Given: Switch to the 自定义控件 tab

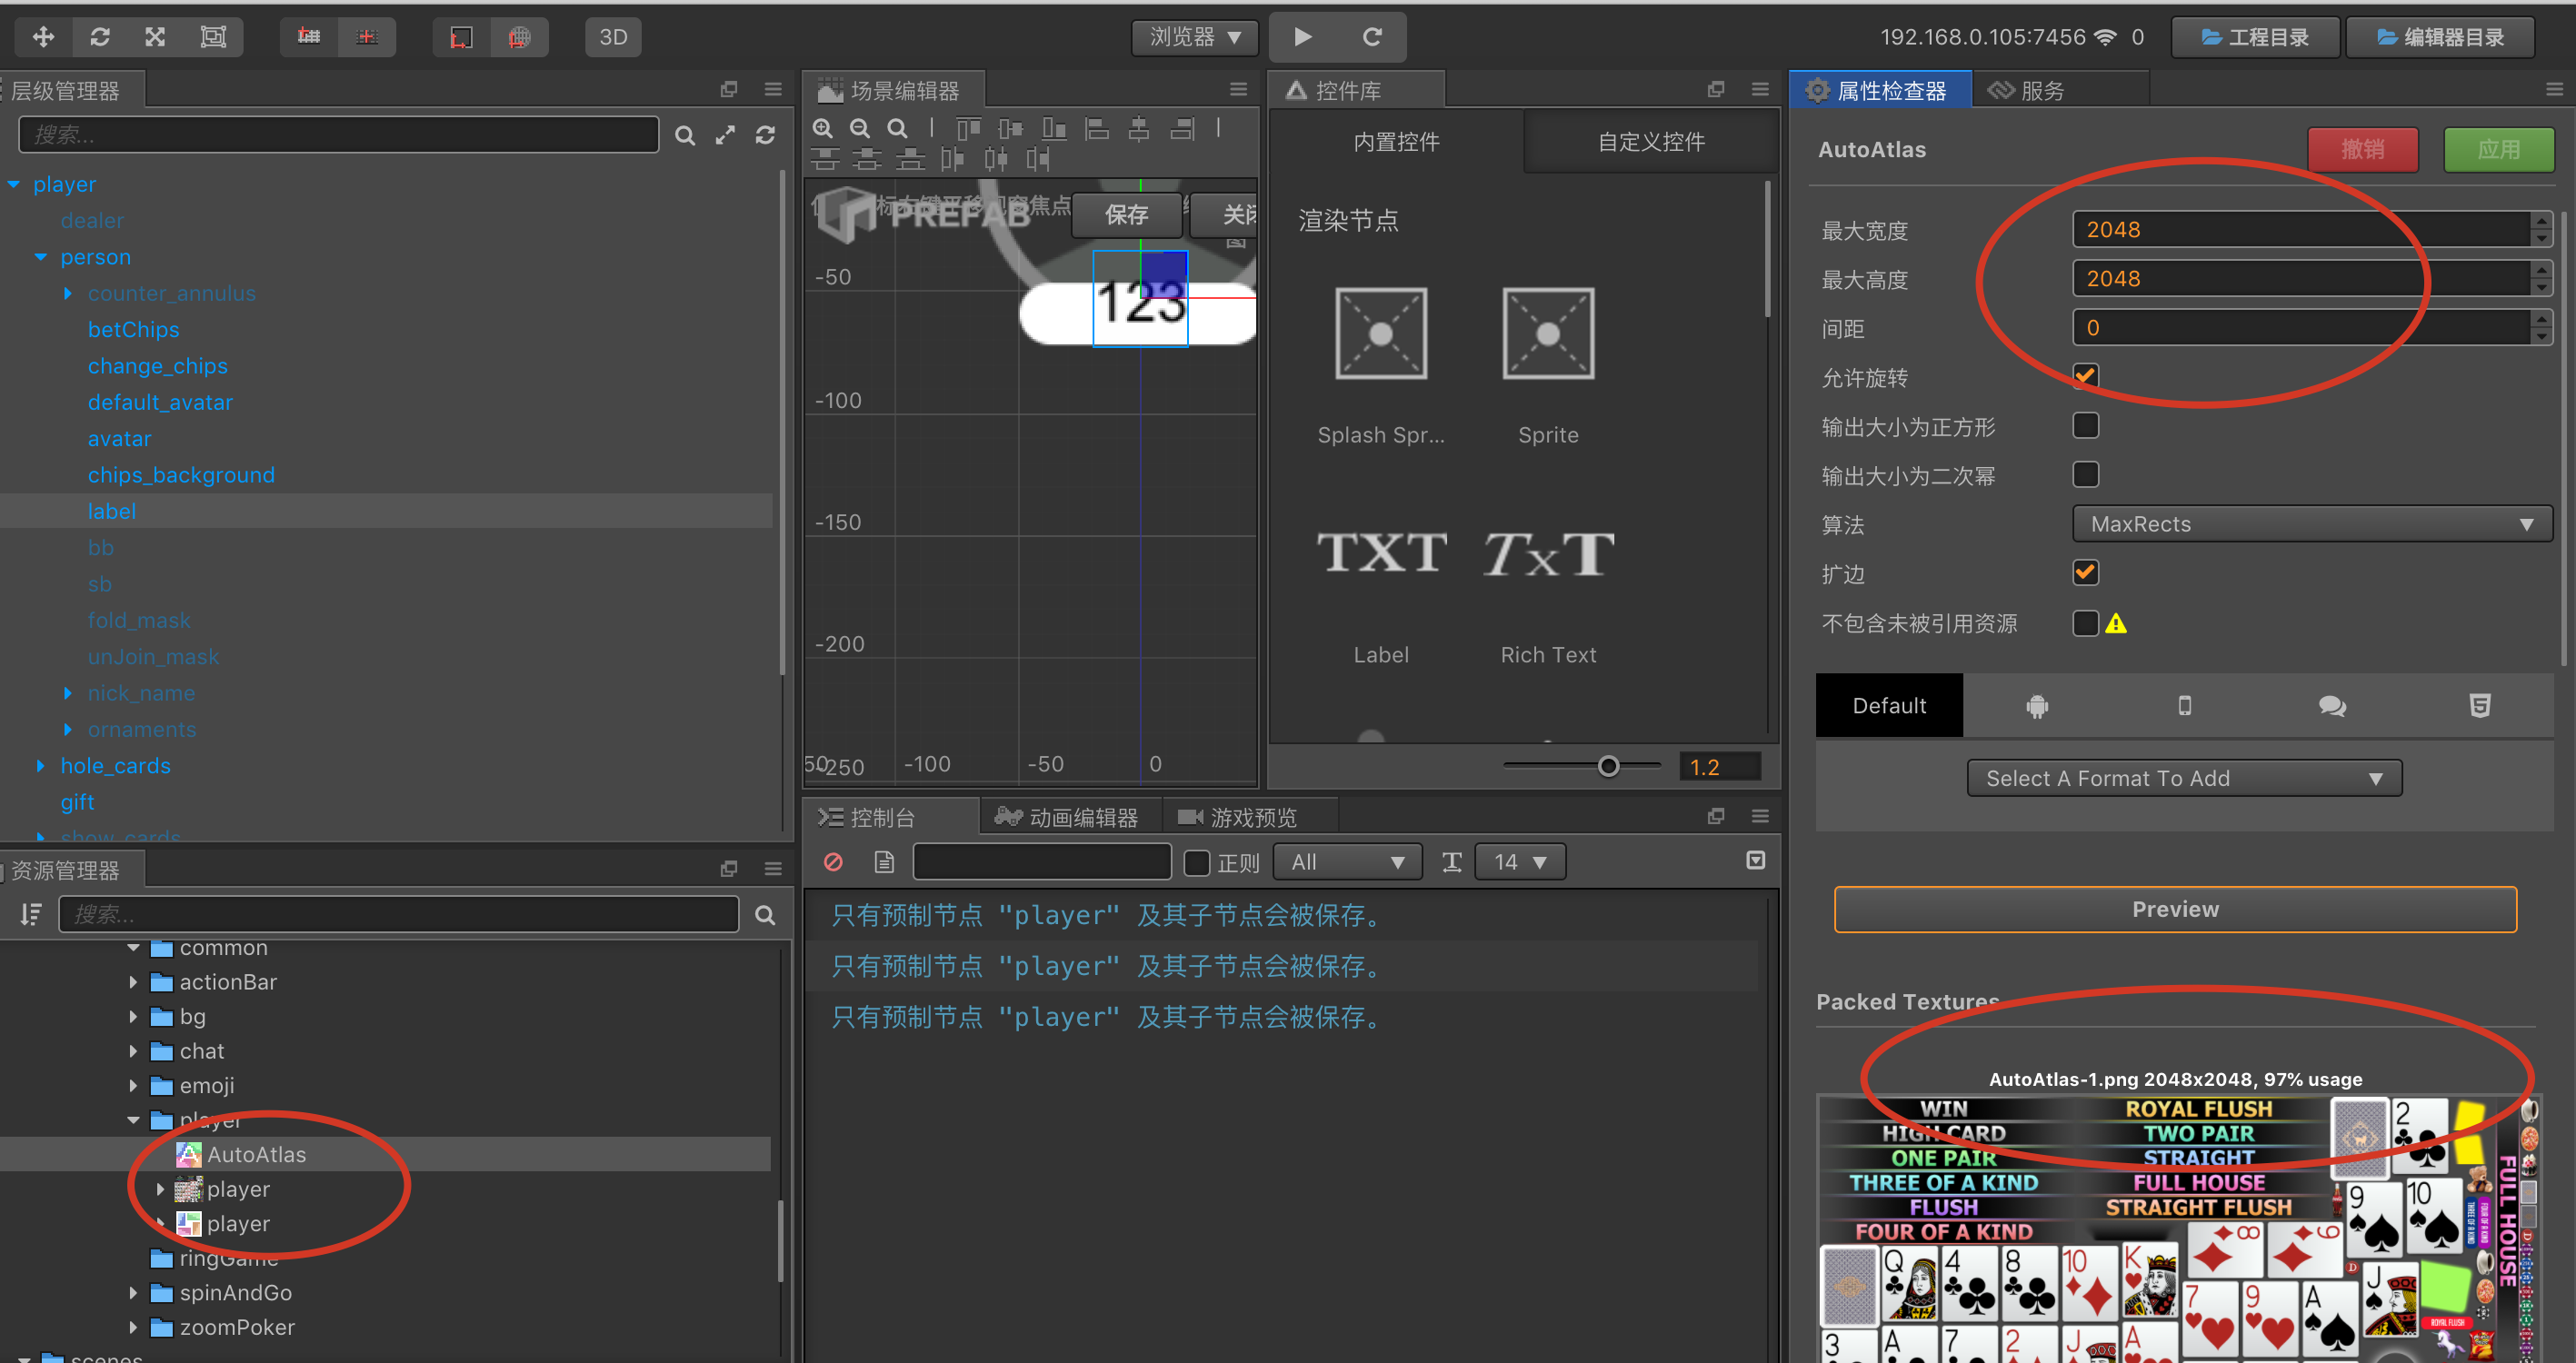Looking at the screenshot, I should click(x=1650, y=142).
